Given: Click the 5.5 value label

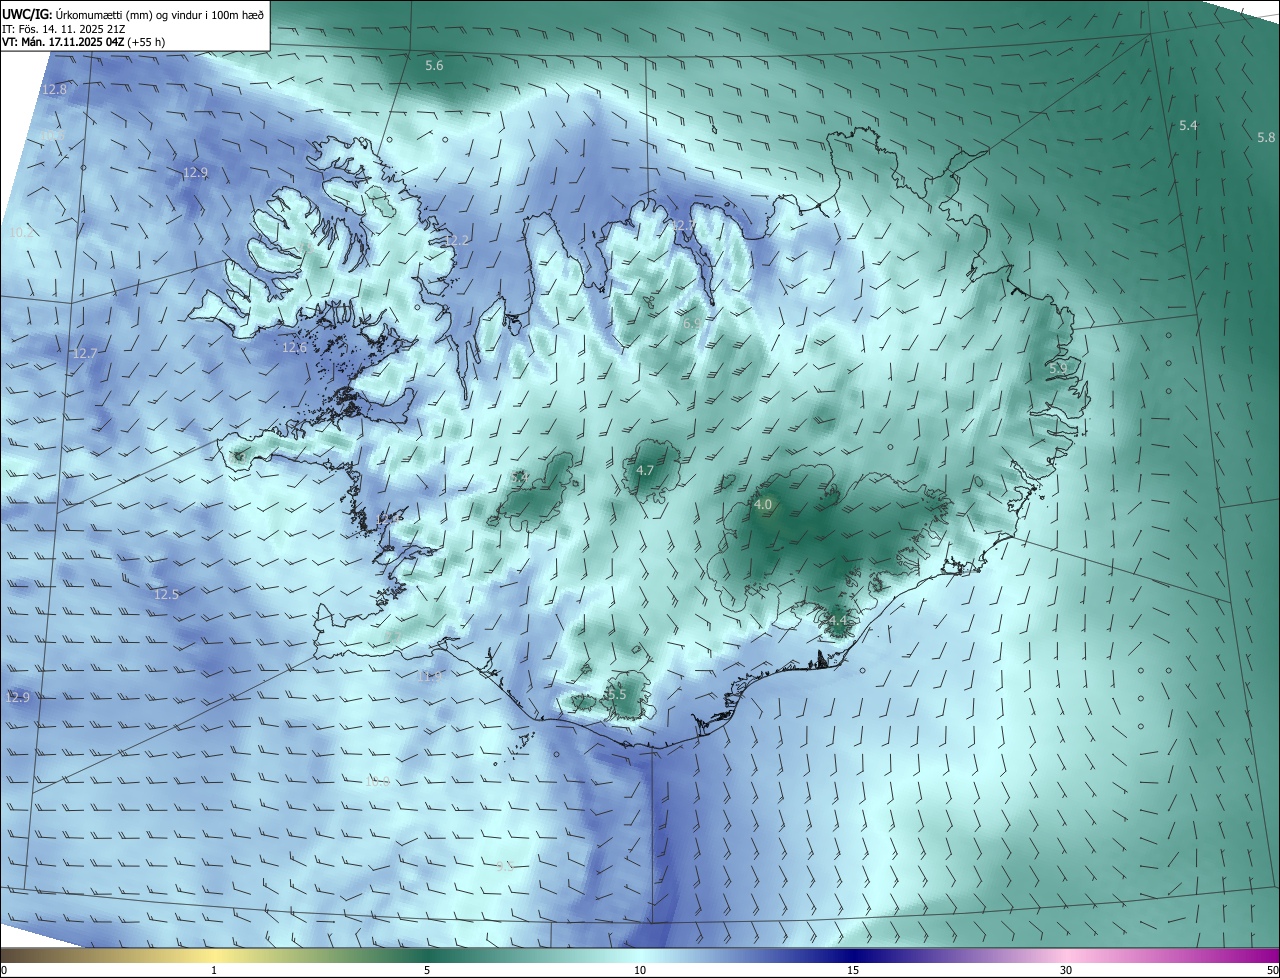Looking at the screenshot, I should pos(616,694).
